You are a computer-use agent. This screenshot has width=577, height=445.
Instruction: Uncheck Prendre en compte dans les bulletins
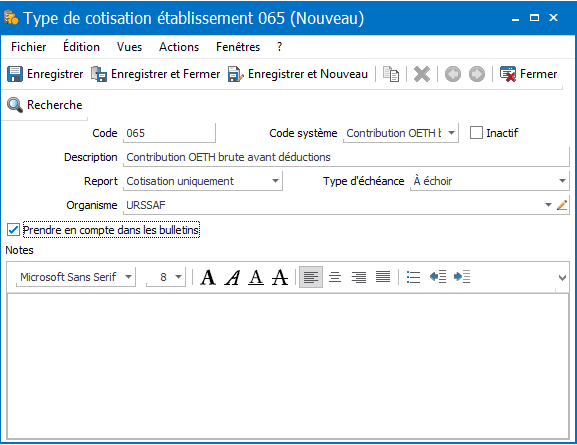click(13, 230)
